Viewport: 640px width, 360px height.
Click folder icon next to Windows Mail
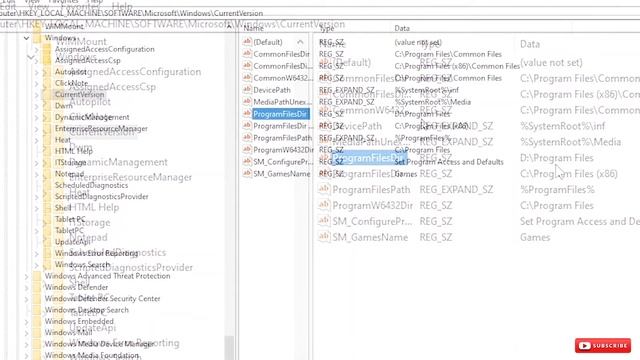click(37, 333)
